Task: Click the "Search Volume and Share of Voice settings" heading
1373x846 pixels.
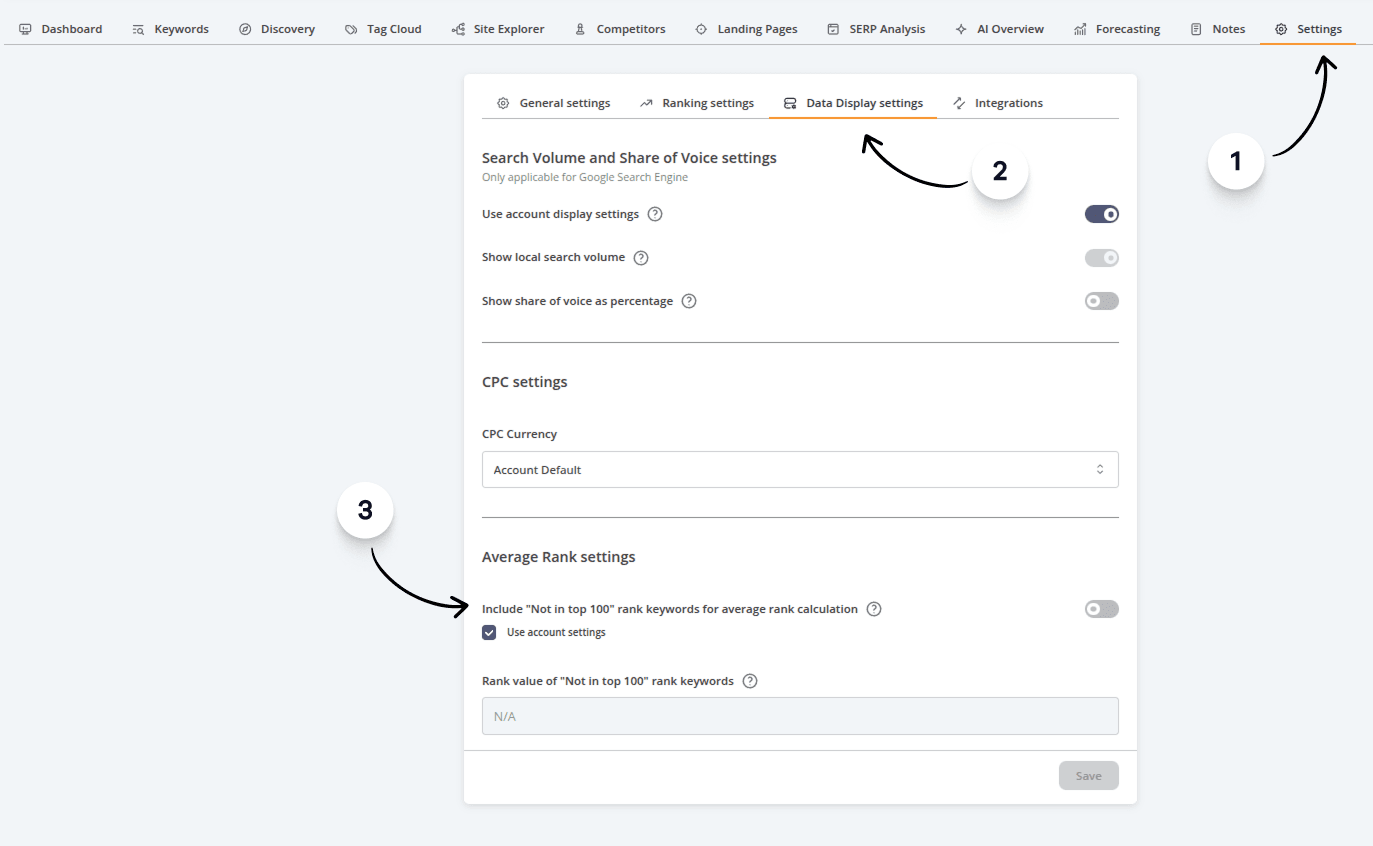Action: coord(629,158)
